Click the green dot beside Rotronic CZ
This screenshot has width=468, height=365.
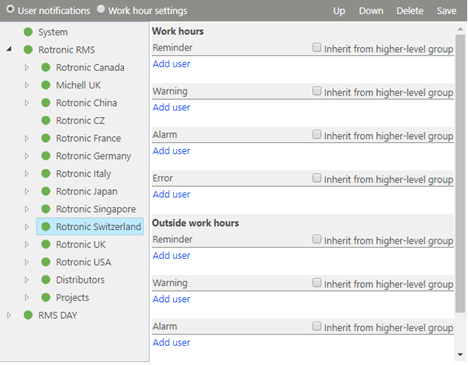tap(46, 120)
